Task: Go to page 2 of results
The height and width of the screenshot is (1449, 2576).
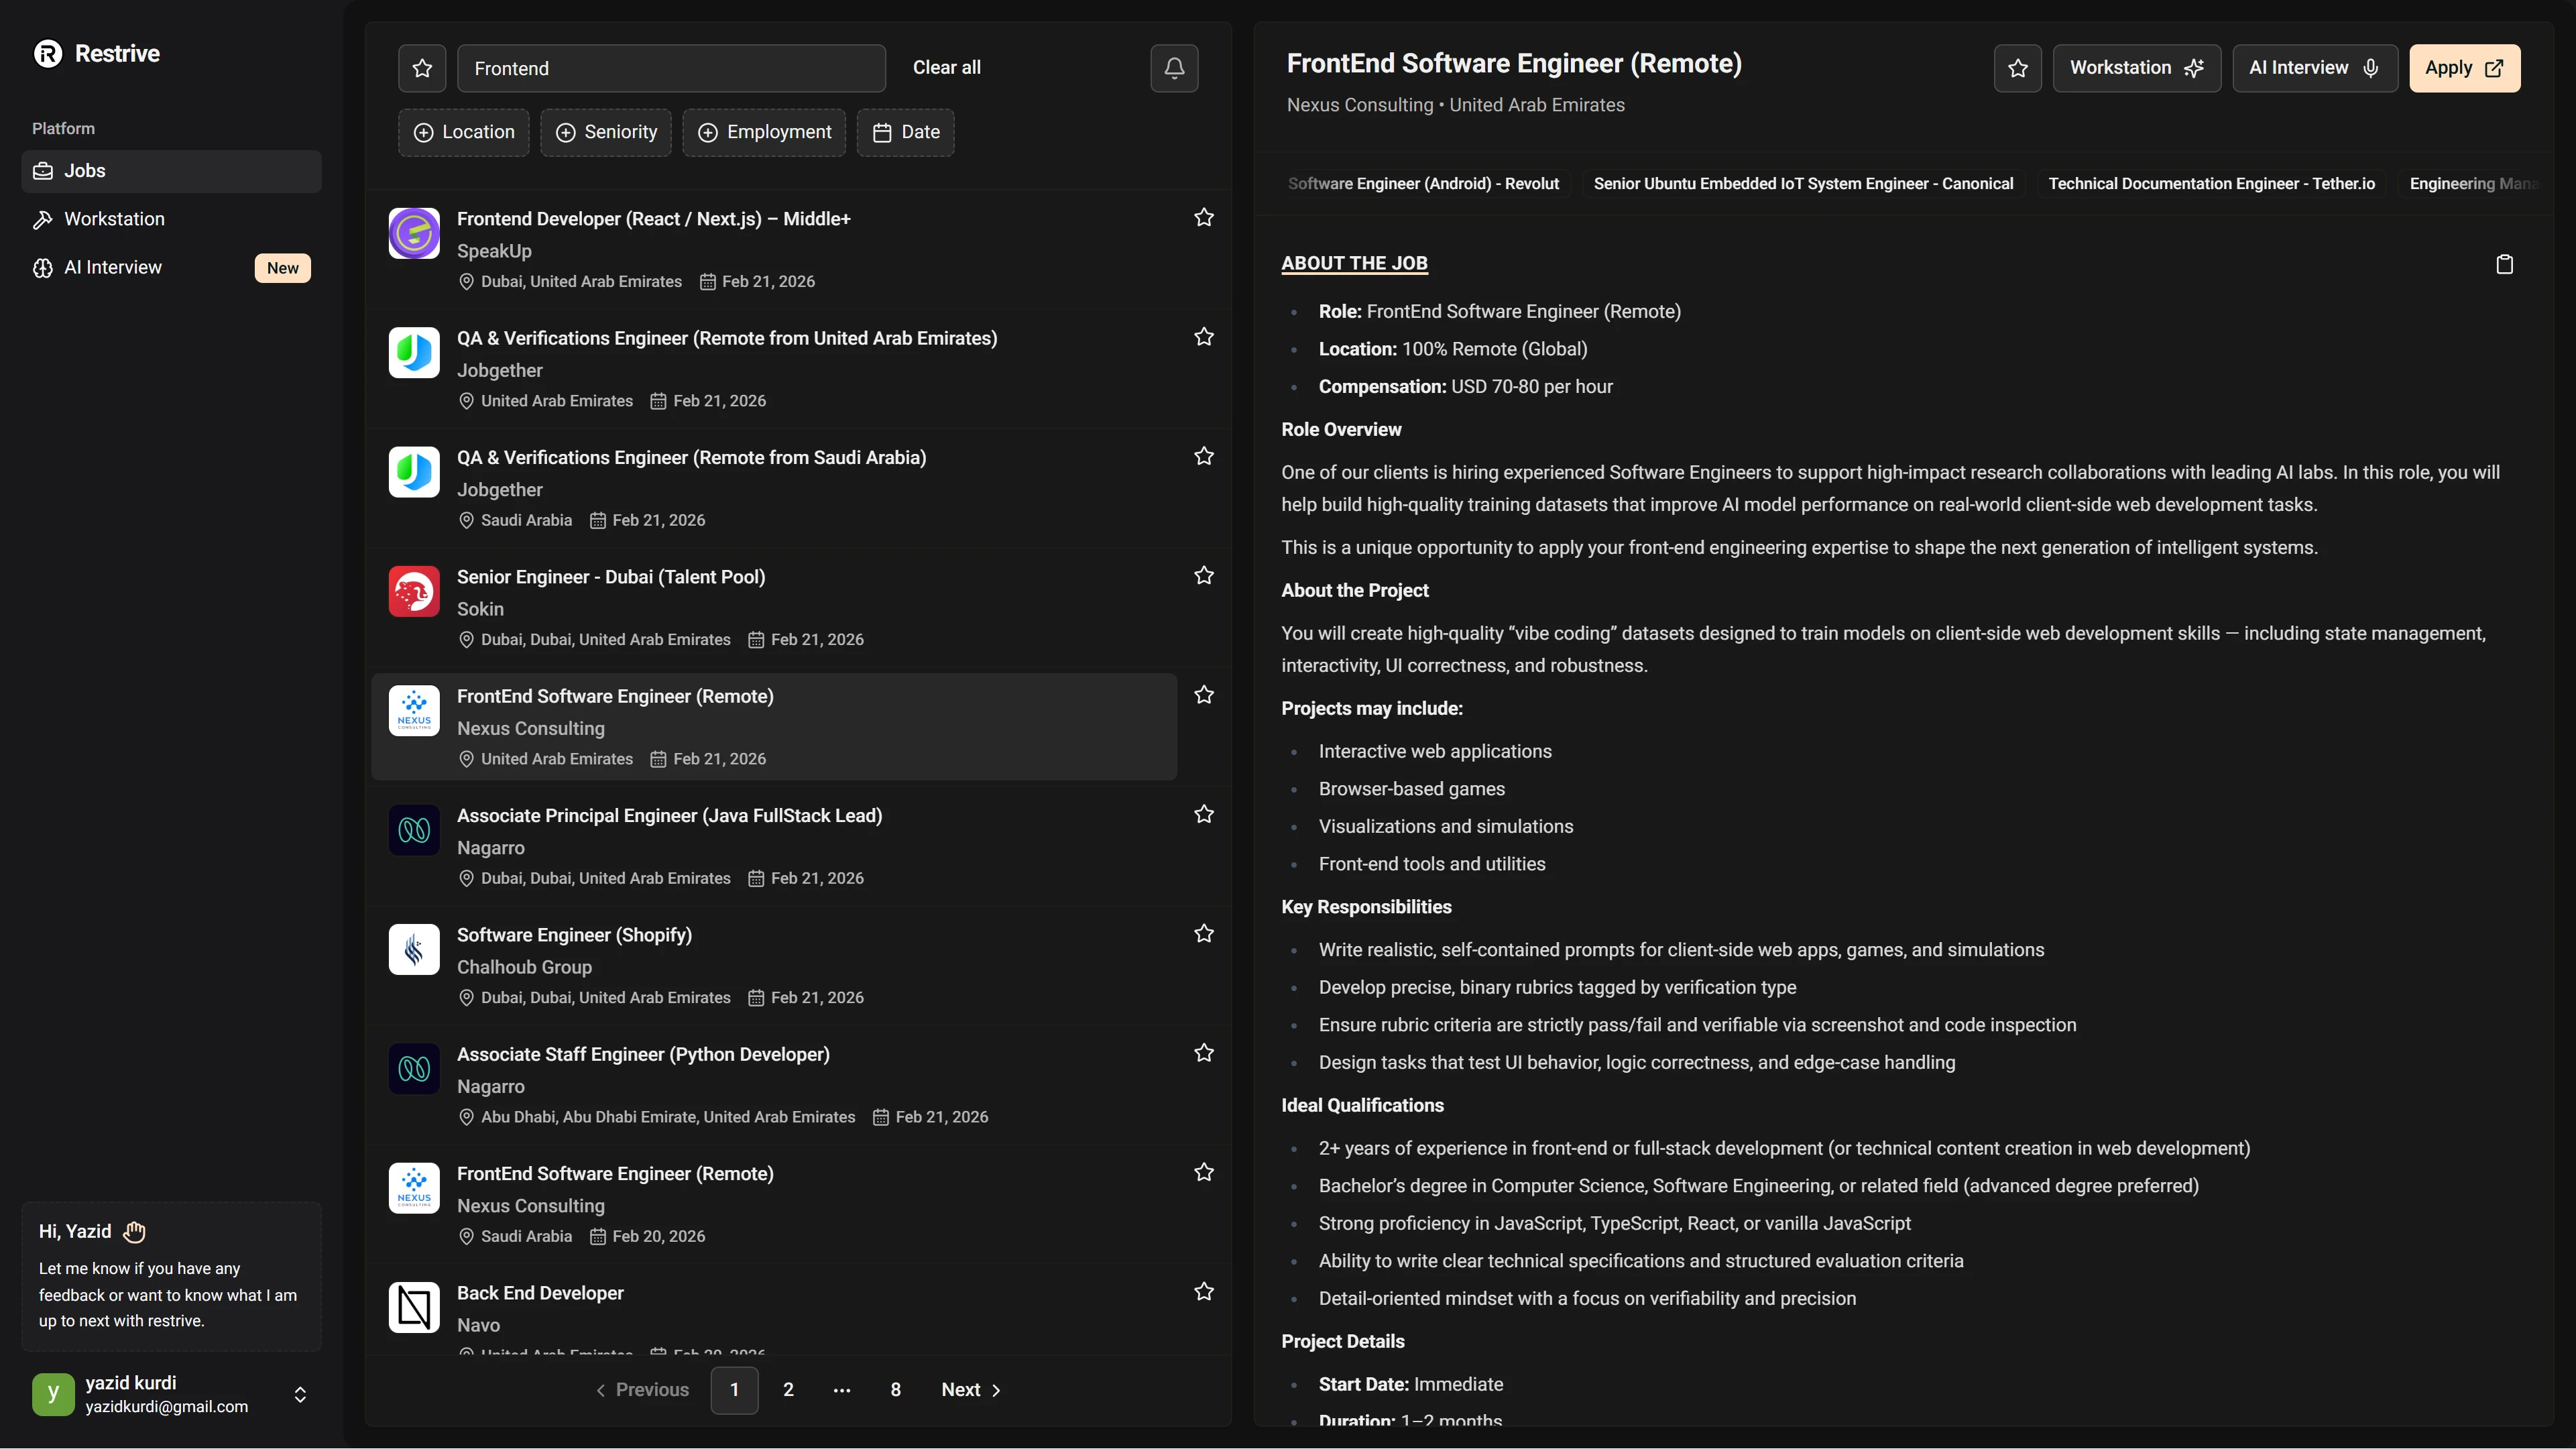Action: tap(788, 1390)
